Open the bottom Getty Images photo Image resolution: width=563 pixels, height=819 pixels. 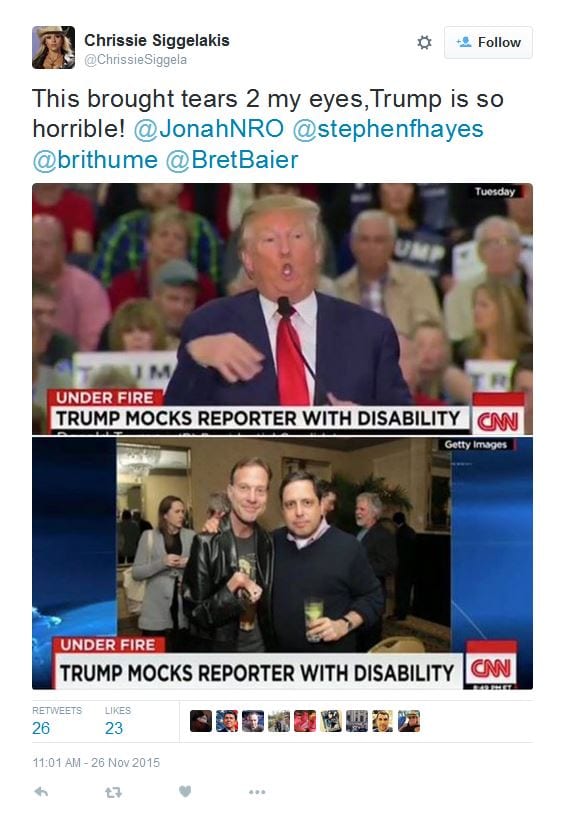pos(283,564)
